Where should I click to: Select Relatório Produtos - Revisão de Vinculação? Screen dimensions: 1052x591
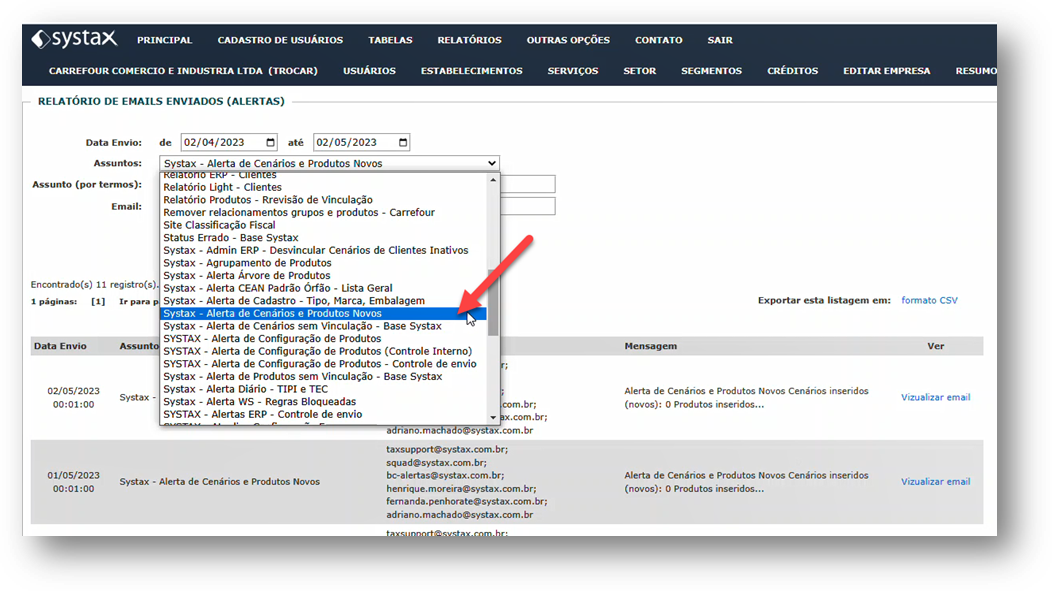(324, 200)
